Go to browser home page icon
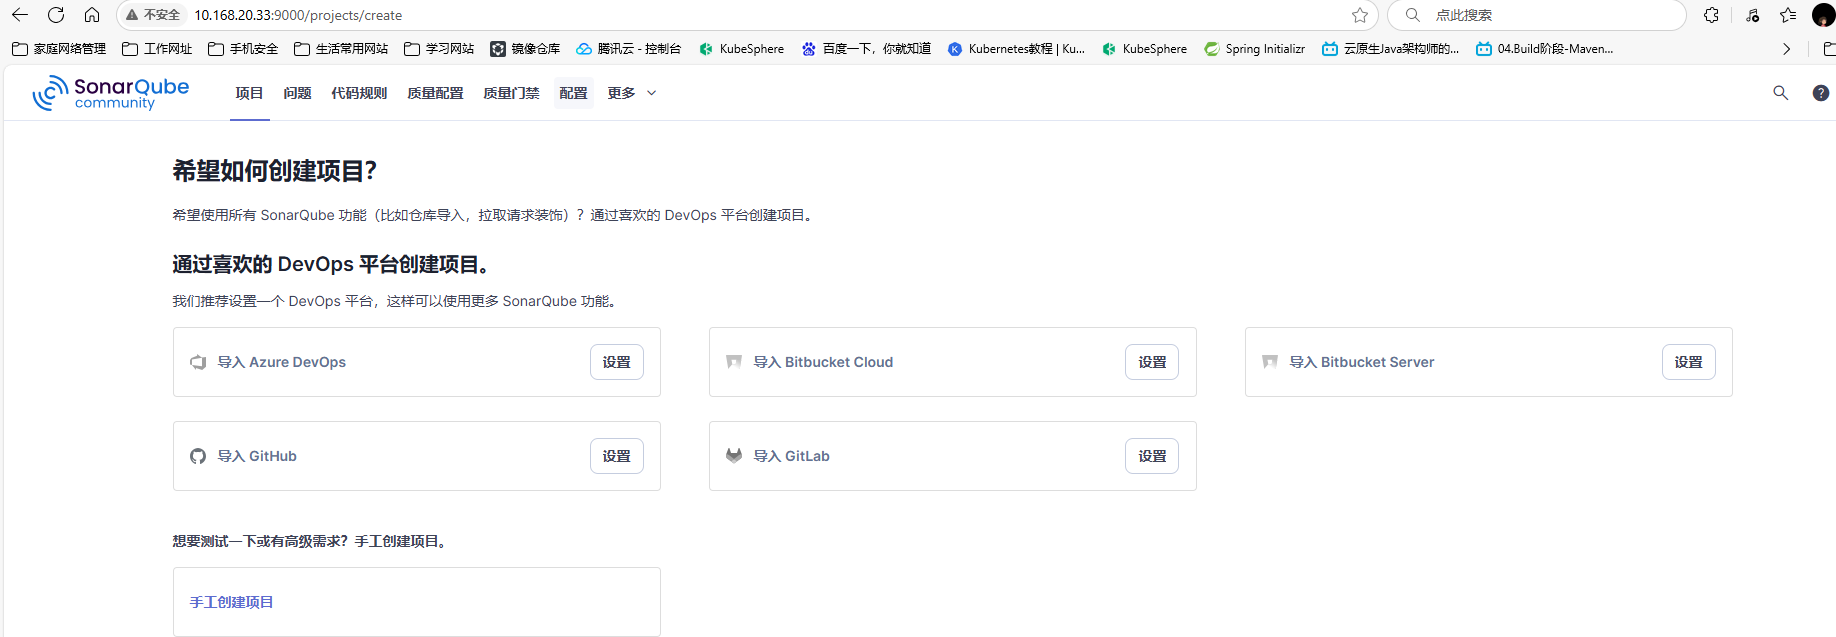Screen dimensions: 1836x637 92,15
